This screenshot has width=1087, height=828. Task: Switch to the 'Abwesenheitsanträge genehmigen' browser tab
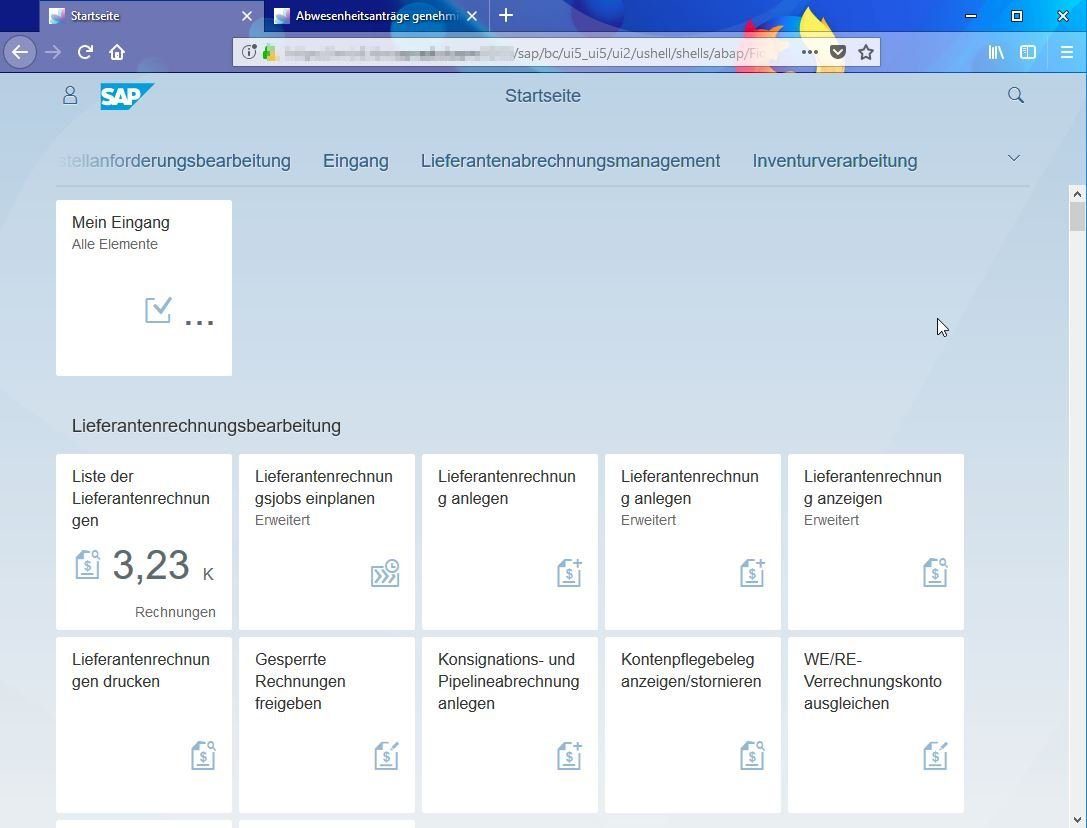(x=370, y=15)
